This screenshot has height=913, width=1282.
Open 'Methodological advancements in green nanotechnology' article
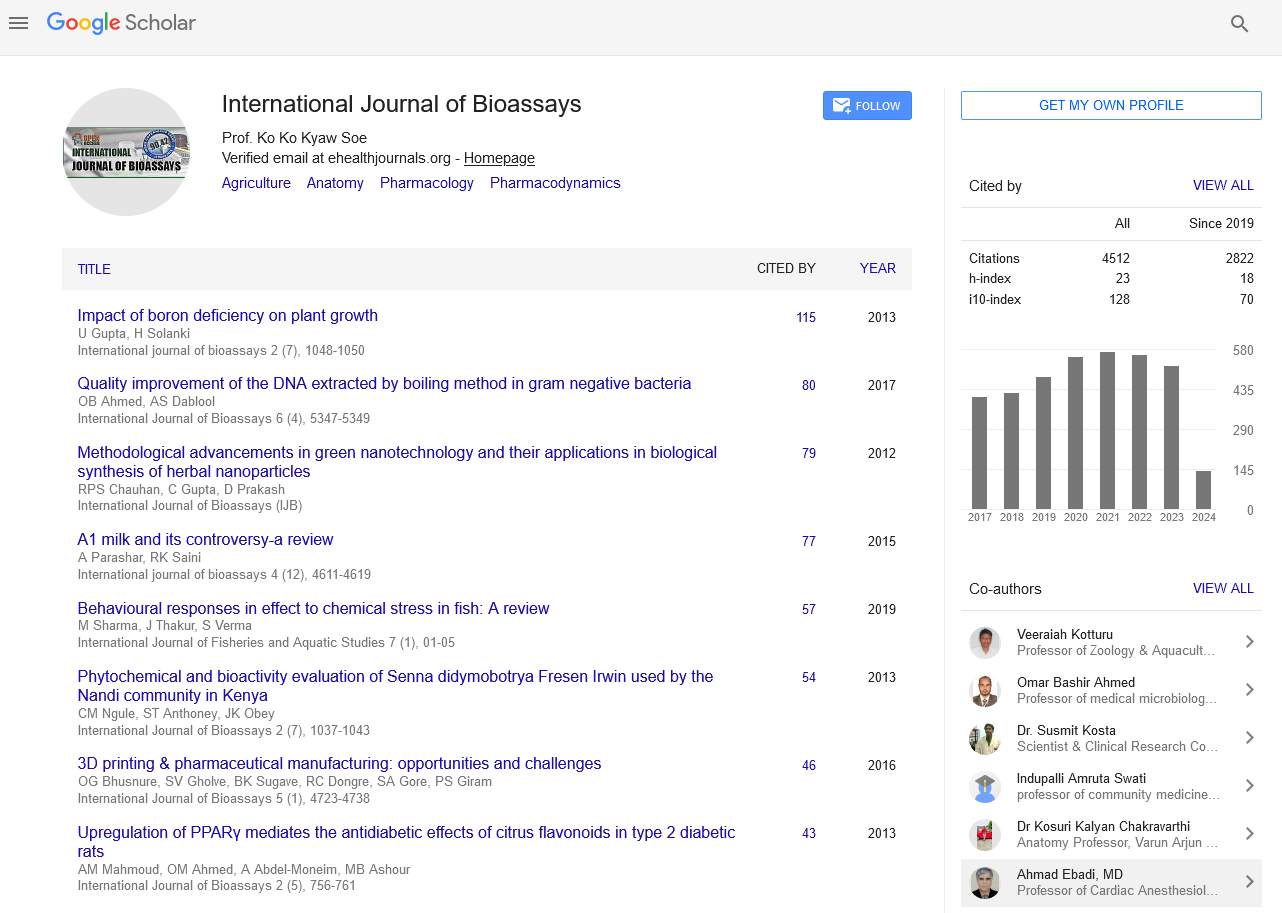point(397,461)
